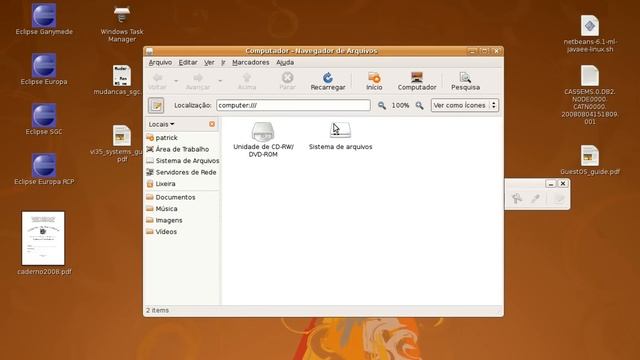Image resolution: width=640 pixels, height=360 pixels.
Task: Click the Avançar forward button
Action: point(198,81)
